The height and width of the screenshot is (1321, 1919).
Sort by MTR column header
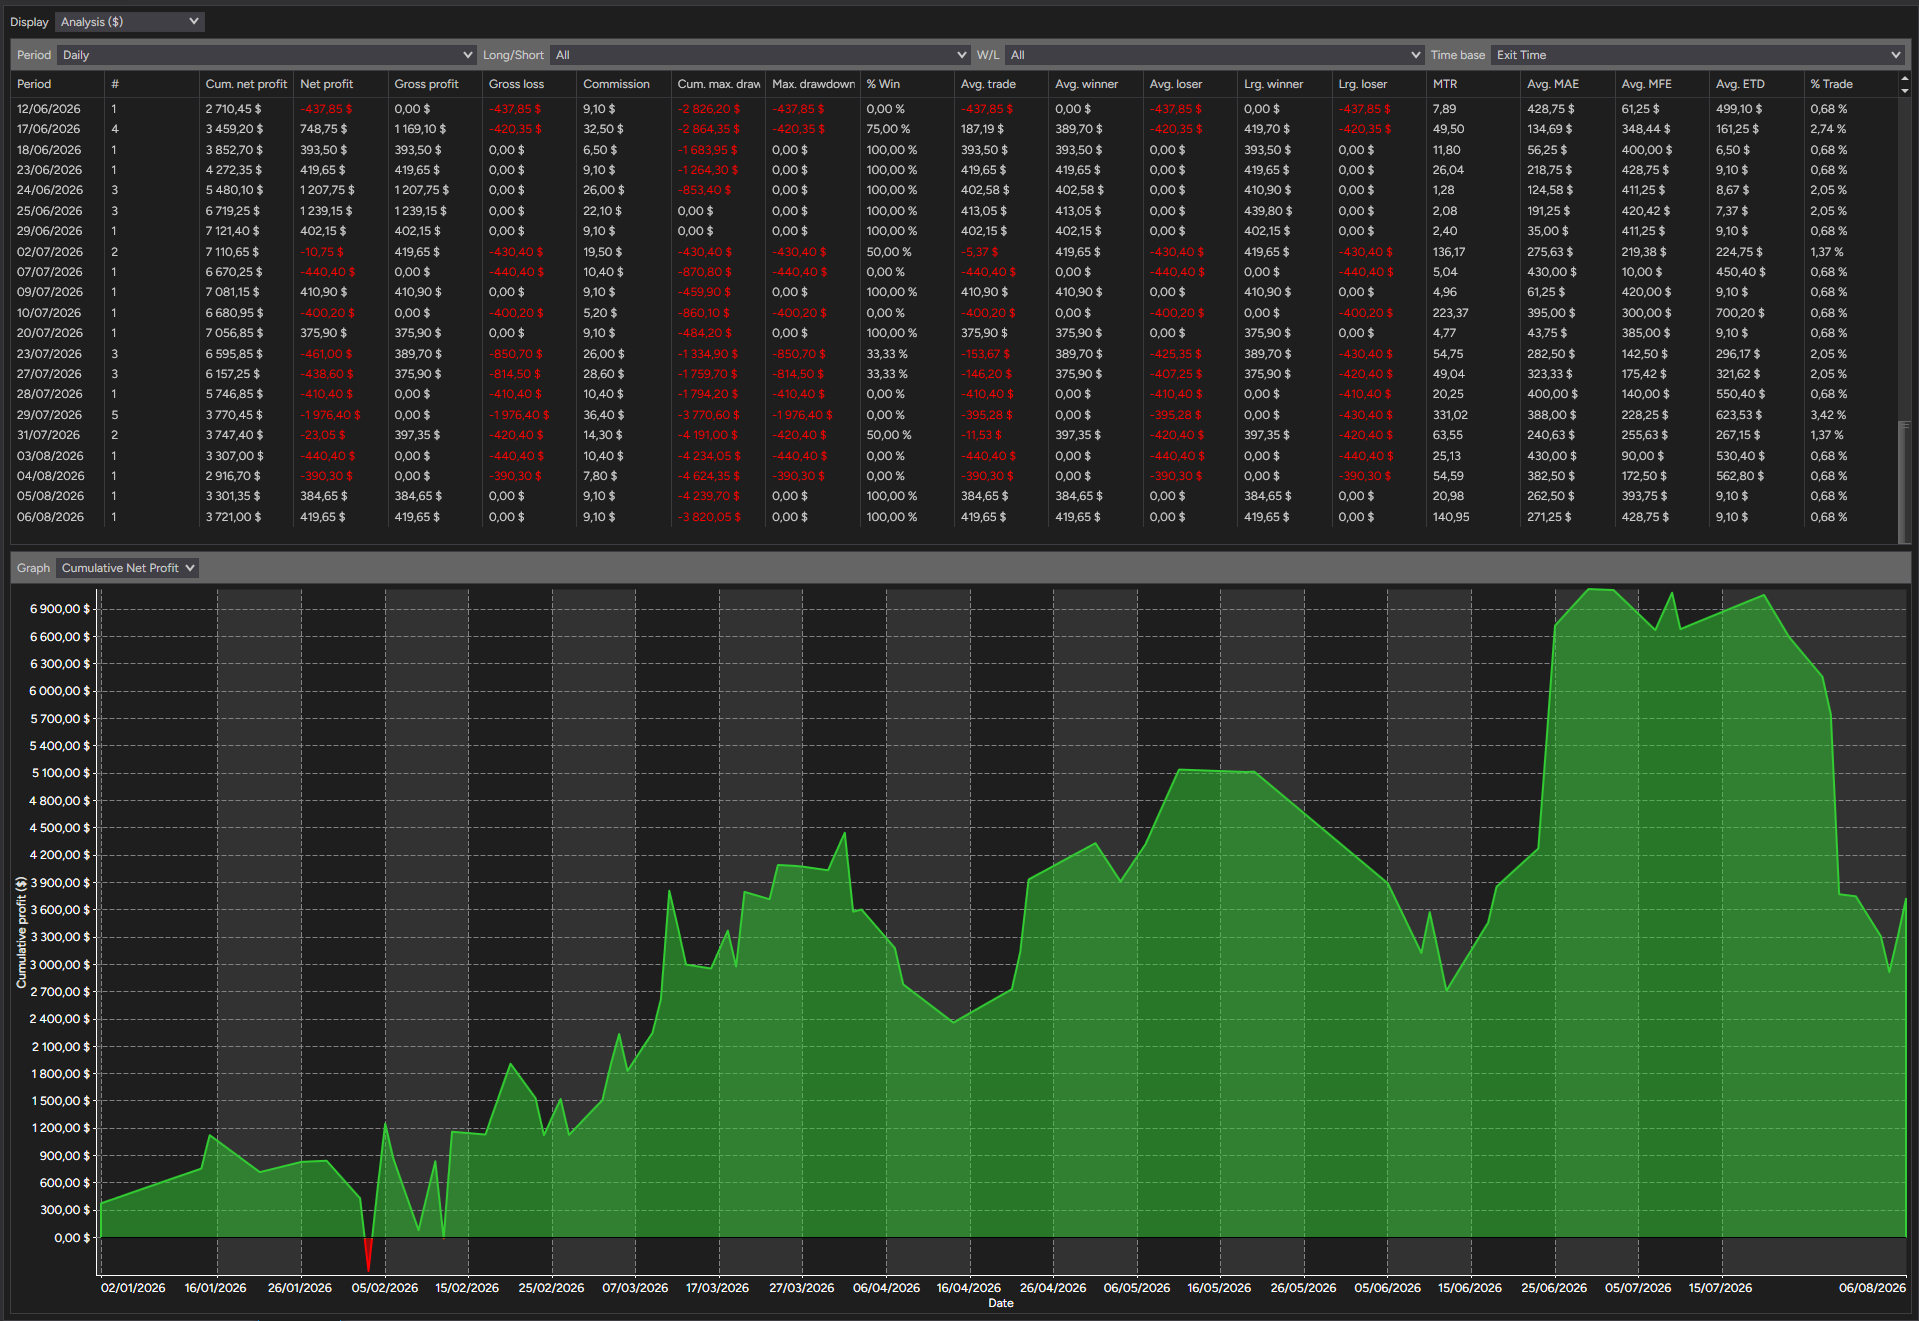(1474, 84)
